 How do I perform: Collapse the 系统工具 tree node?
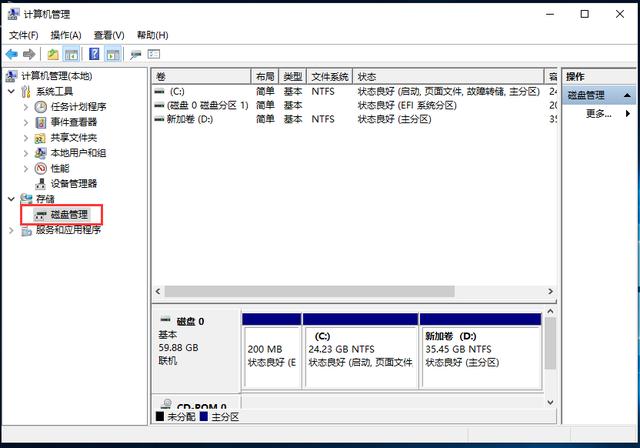coord(11,92)
